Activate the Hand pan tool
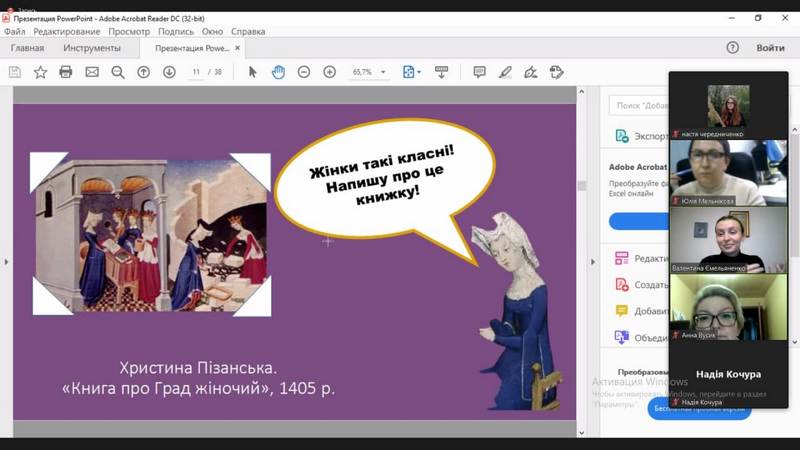The image size is (800, 450). (x=278, y=72)
